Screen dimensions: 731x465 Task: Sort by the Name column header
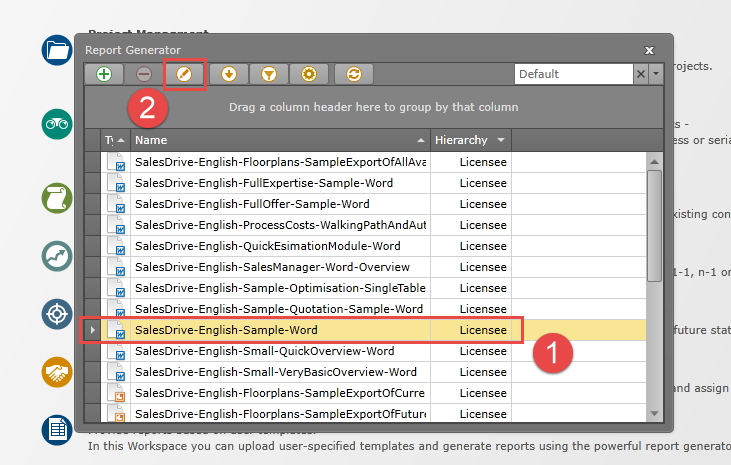(280, 140)
